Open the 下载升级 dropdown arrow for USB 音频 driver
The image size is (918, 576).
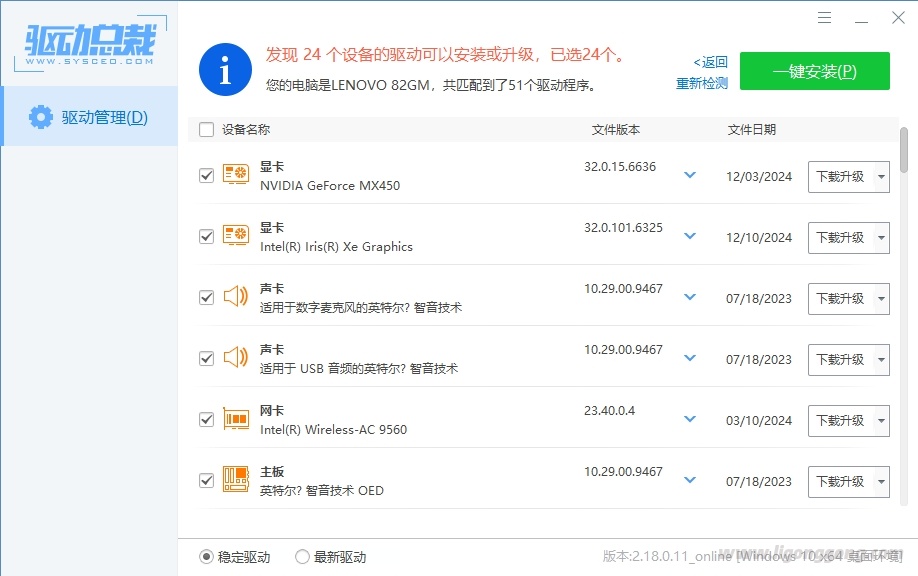pyautogui.click(x=881, y=359)
